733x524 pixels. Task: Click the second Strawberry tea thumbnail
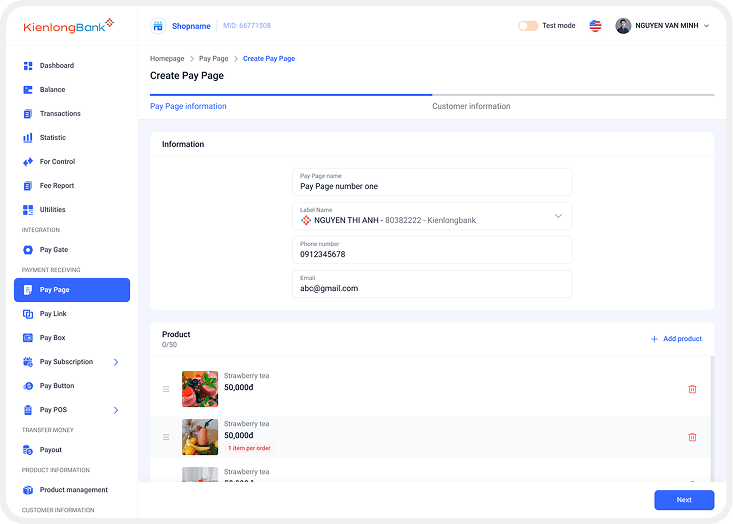[x=200, y=437]
